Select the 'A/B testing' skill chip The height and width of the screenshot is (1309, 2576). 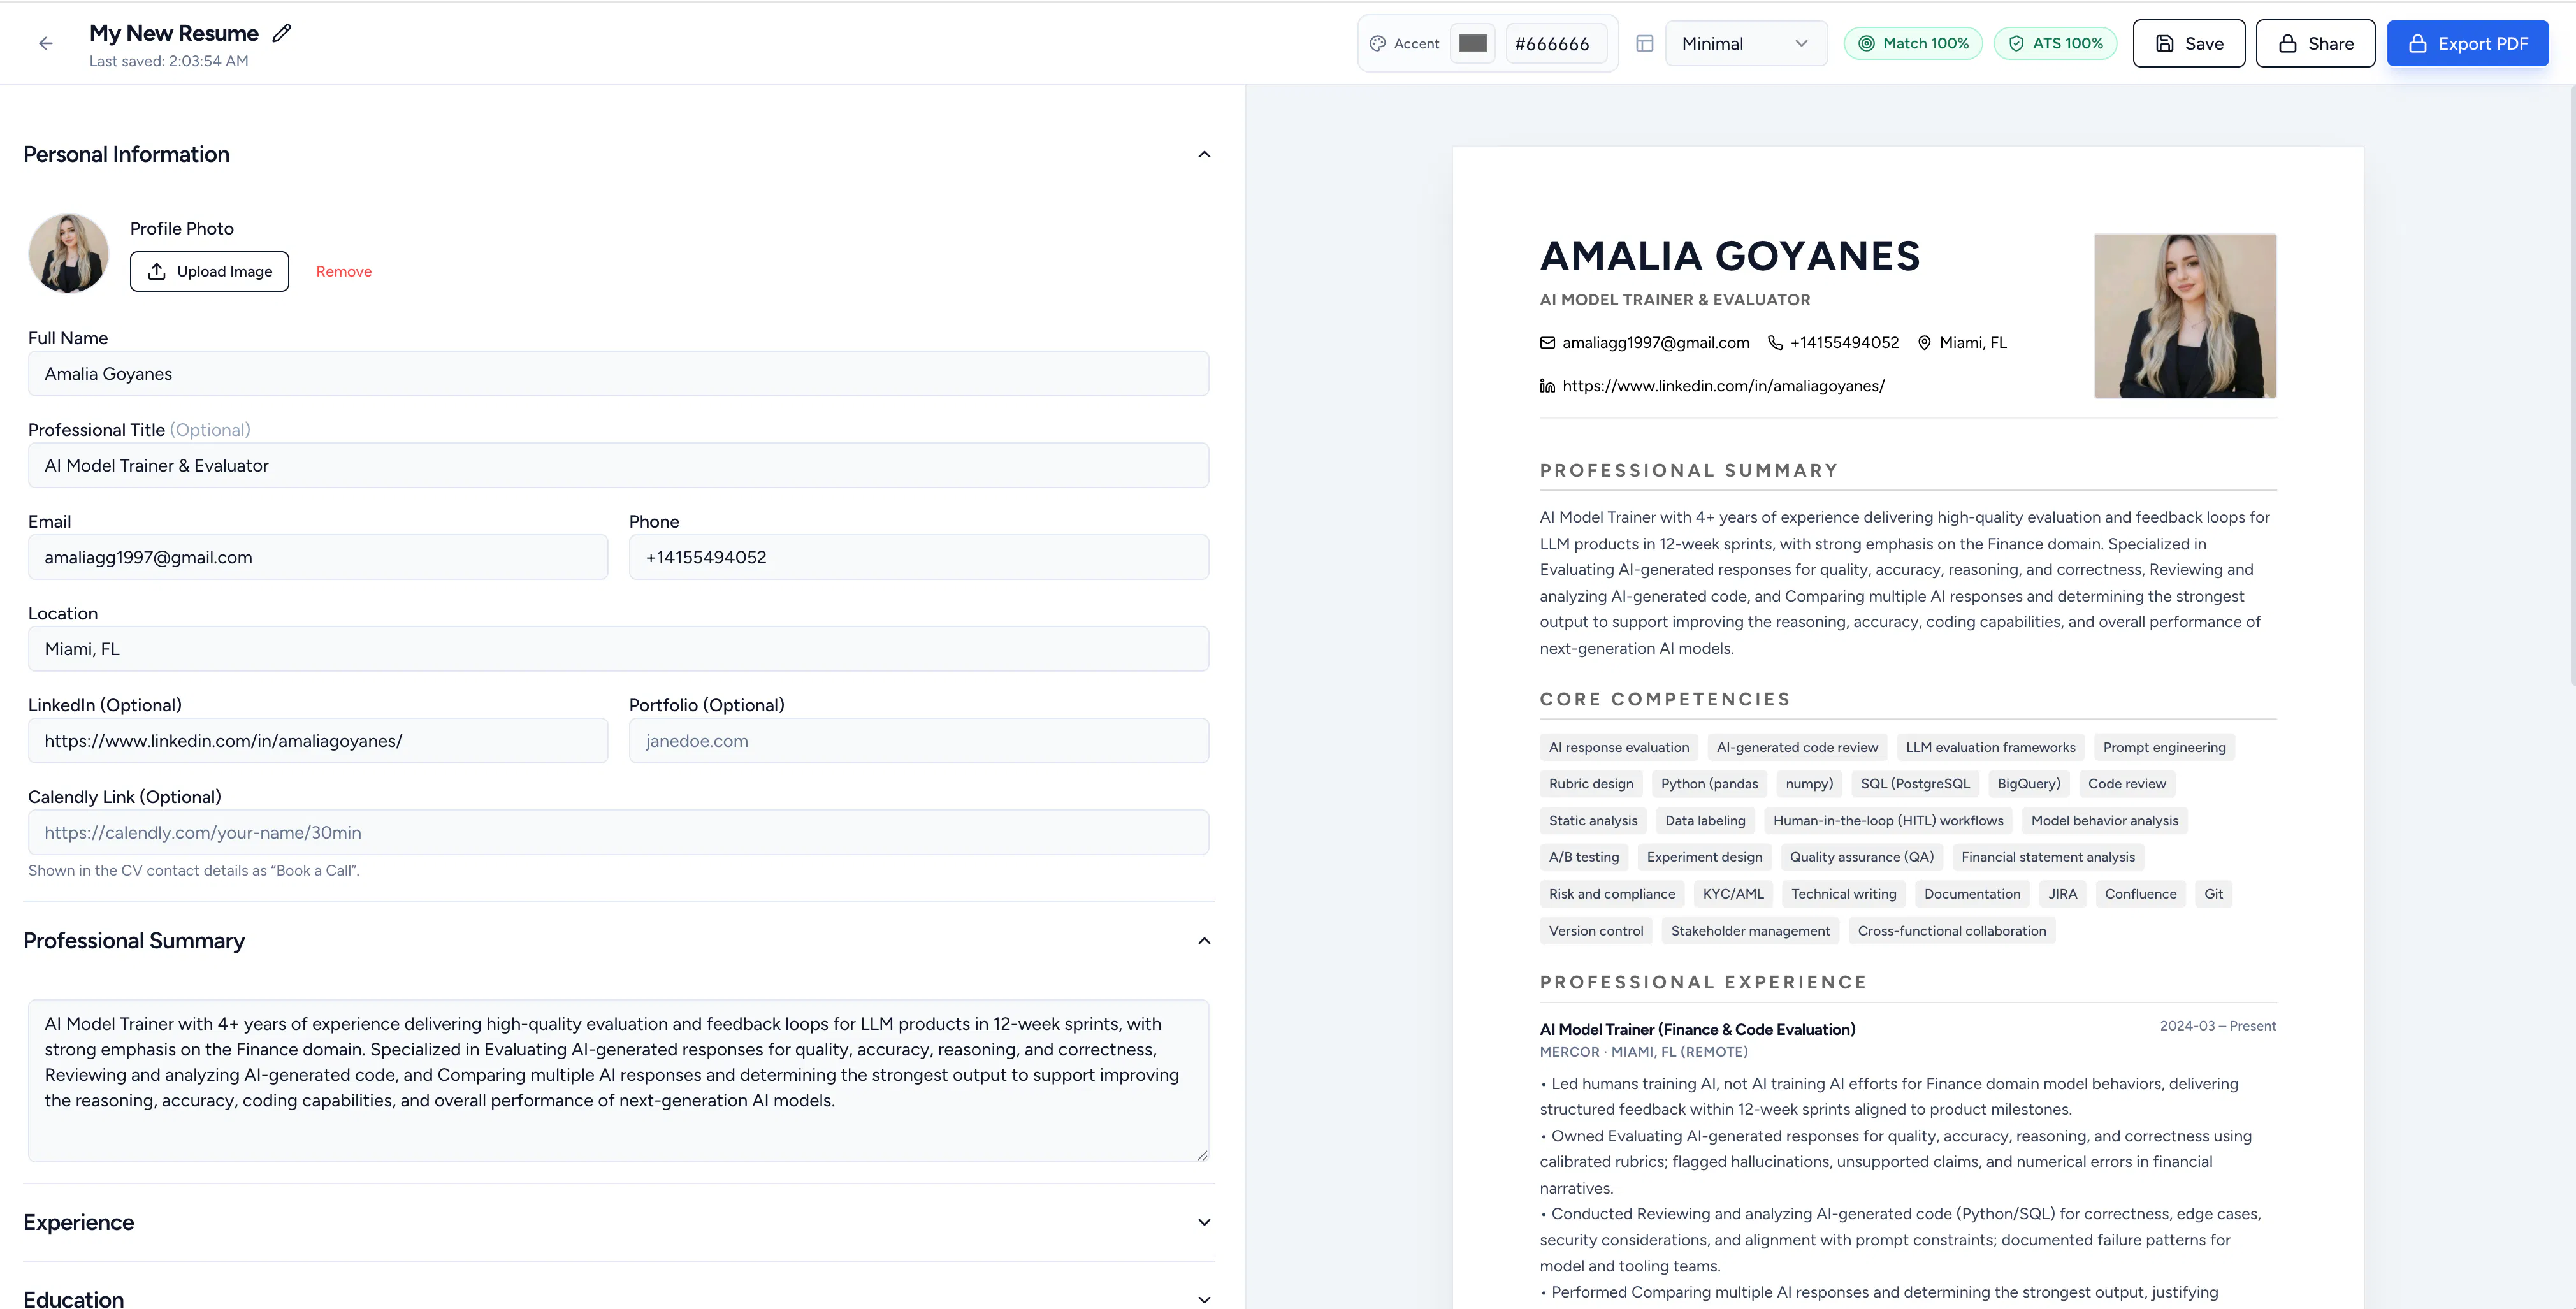pyautogui.click(x=1584, y=857)
